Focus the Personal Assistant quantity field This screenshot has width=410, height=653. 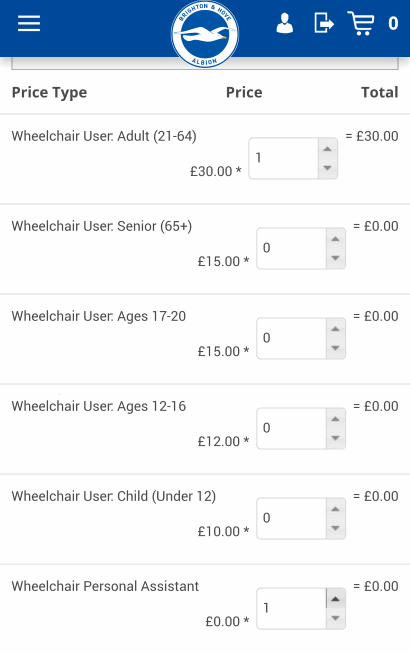tap(291, 608)
